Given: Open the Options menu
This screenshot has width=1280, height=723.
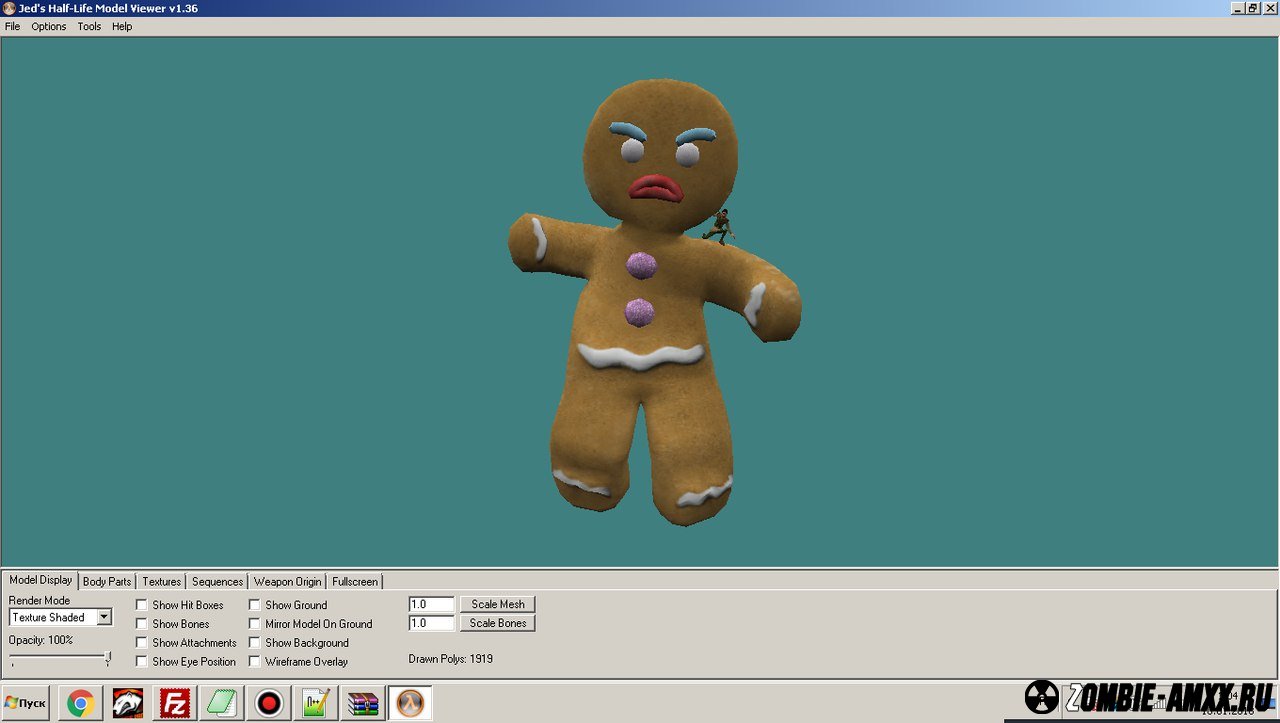Looking at the screenshot, I should tap(49, 27).
